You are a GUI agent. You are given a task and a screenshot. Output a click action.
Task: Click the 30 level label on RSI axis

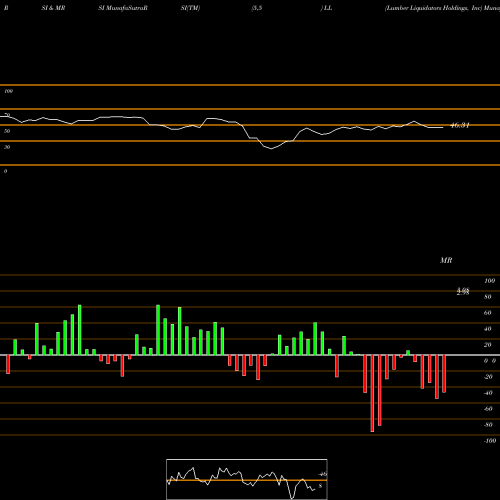(7, 147)
